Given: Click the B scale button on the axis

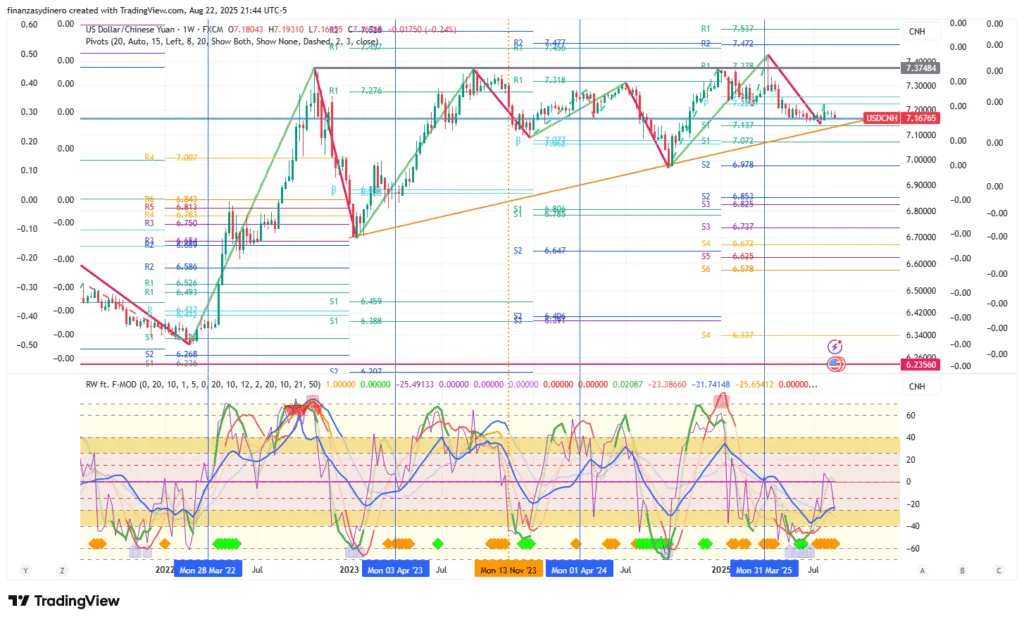Looking at the screenshot, I should click(962, 570).
